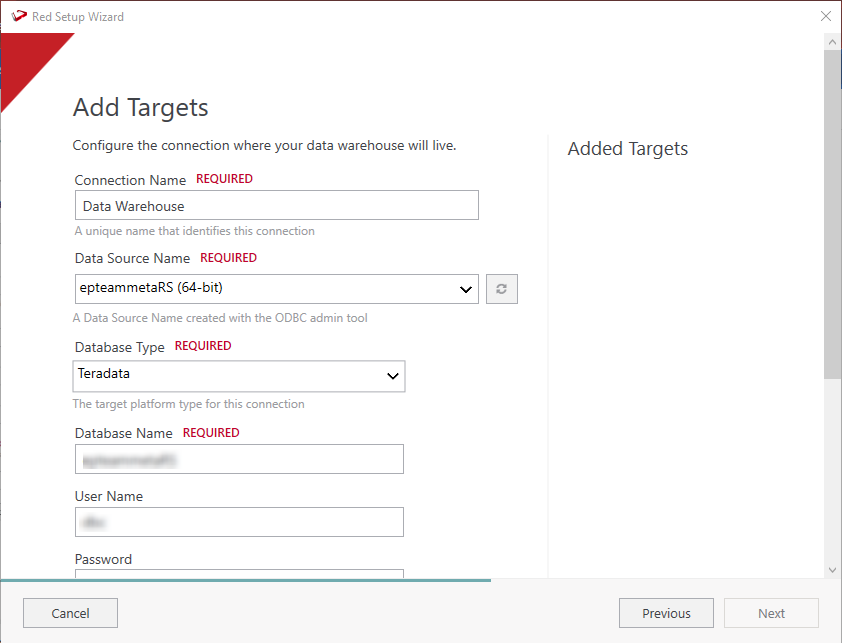Select the User Name input box
842x643 pixels.
(x=239, y=522)
